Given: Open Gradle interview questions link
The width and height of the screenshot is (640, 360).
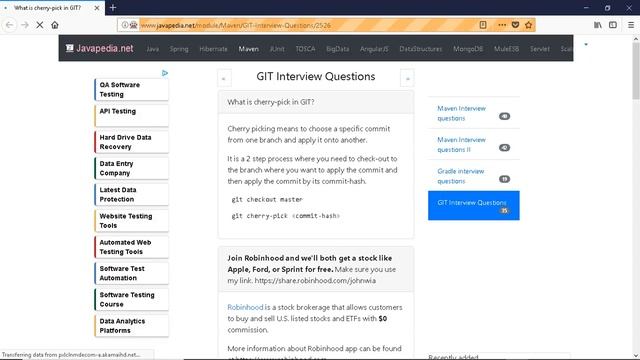Looking at the screenshot, I should click(461, 176).
